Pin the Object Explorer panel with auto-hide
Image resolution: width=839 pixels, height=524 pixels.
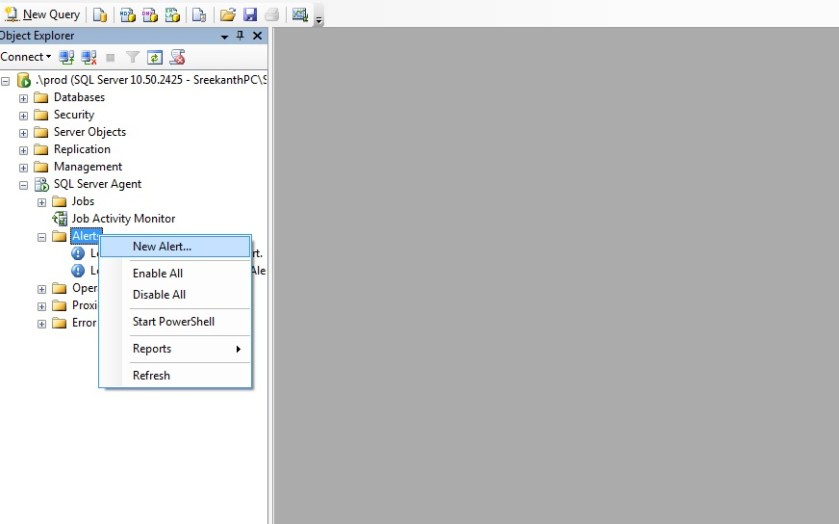tap(240, 36)
